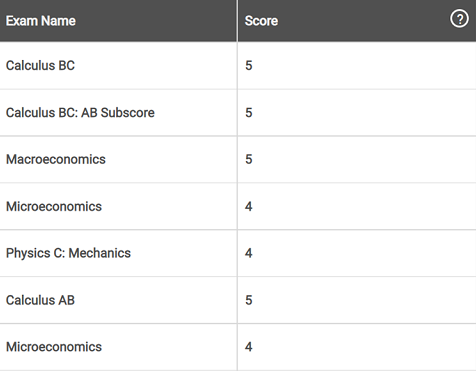476x376 pixels.
Task: Select the Calculus AB exam row
Action: point(238,300)
